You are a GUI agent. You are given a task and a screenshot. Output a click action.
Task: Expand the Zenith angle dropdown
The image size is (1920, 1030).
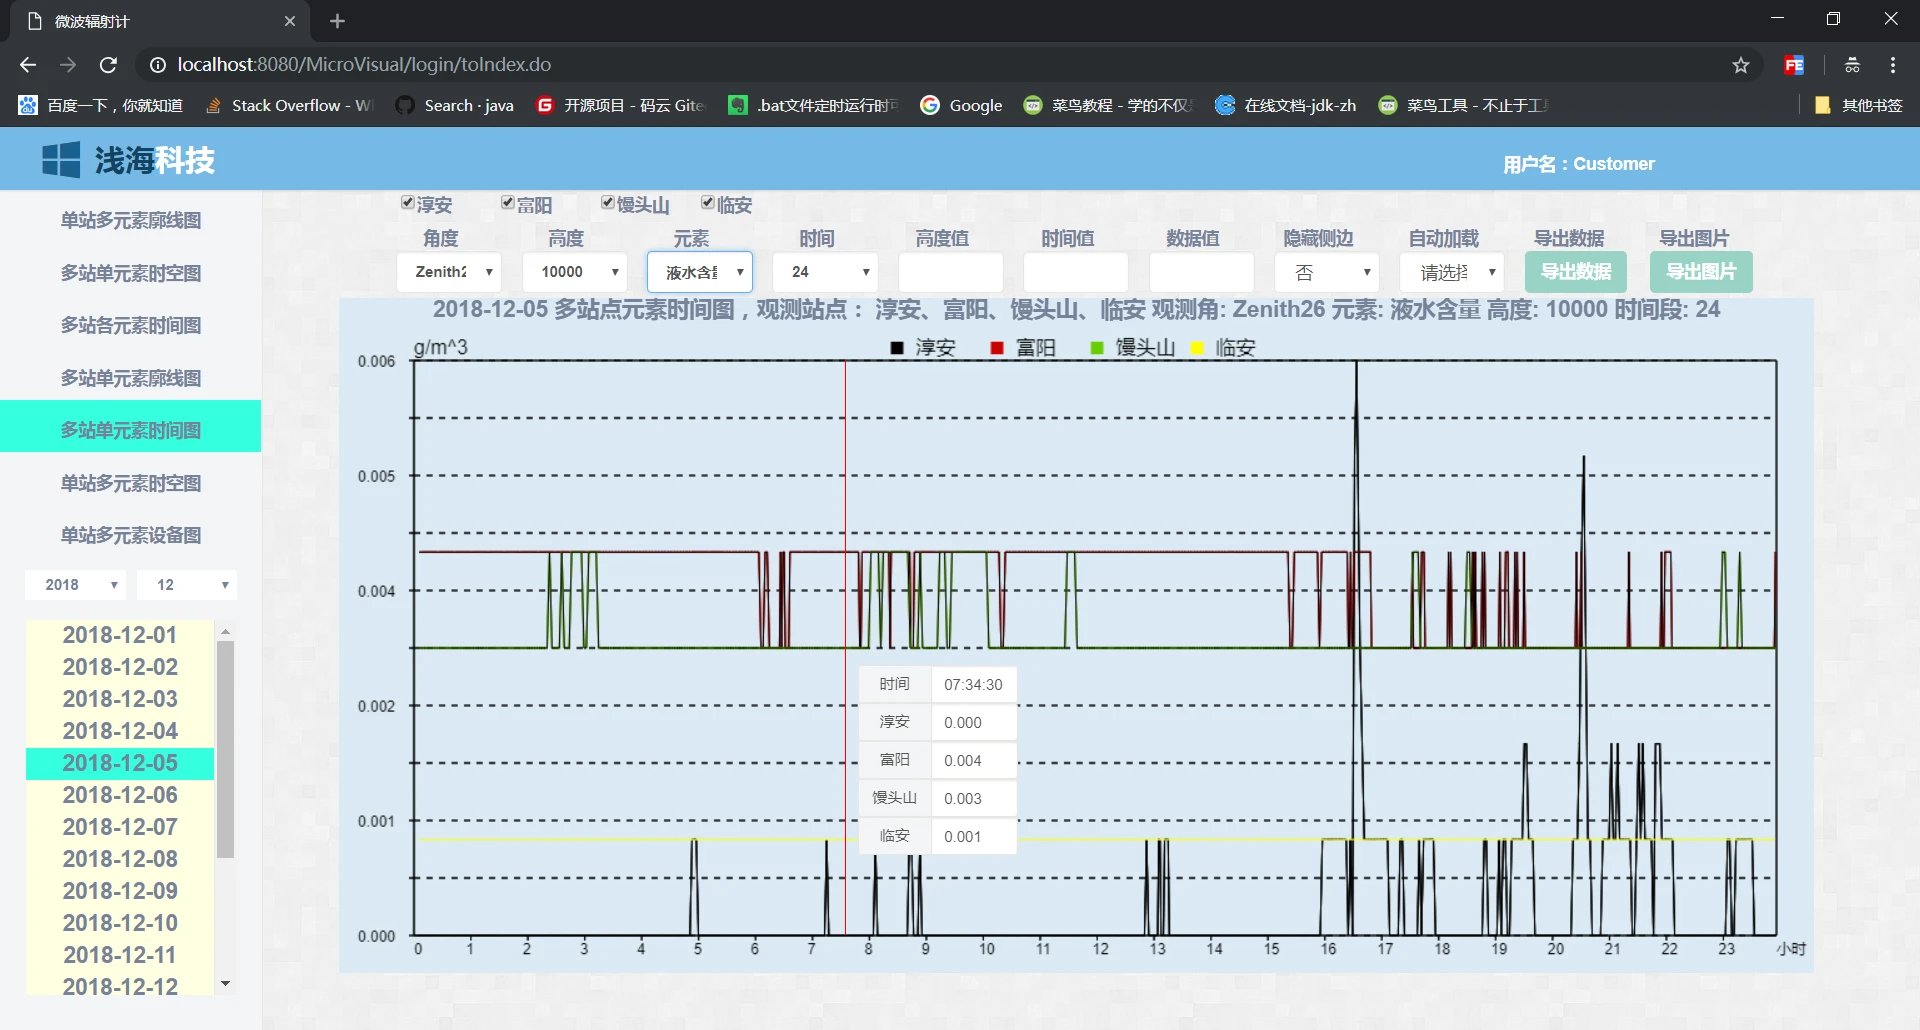tap(448, 272)
